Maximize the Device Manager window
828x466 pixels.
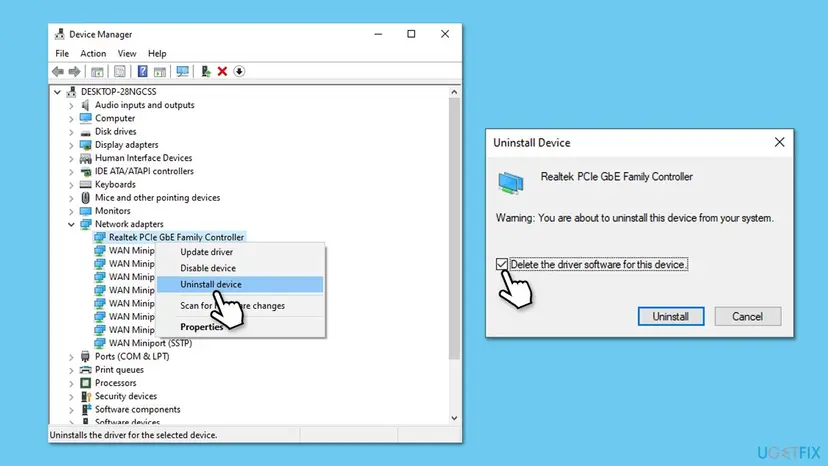pos(411,34)
